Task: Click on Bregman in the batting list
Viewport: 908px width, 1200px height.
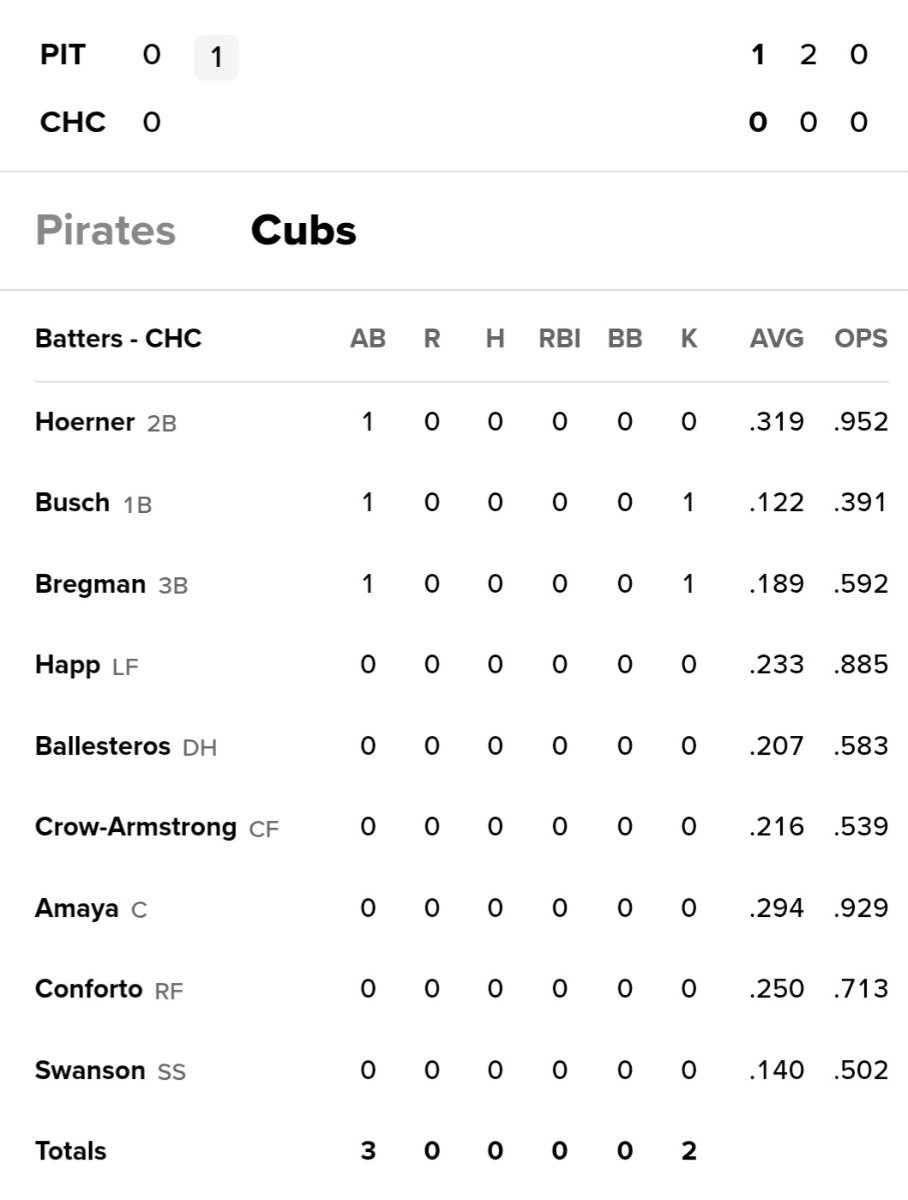Action: 90,584
